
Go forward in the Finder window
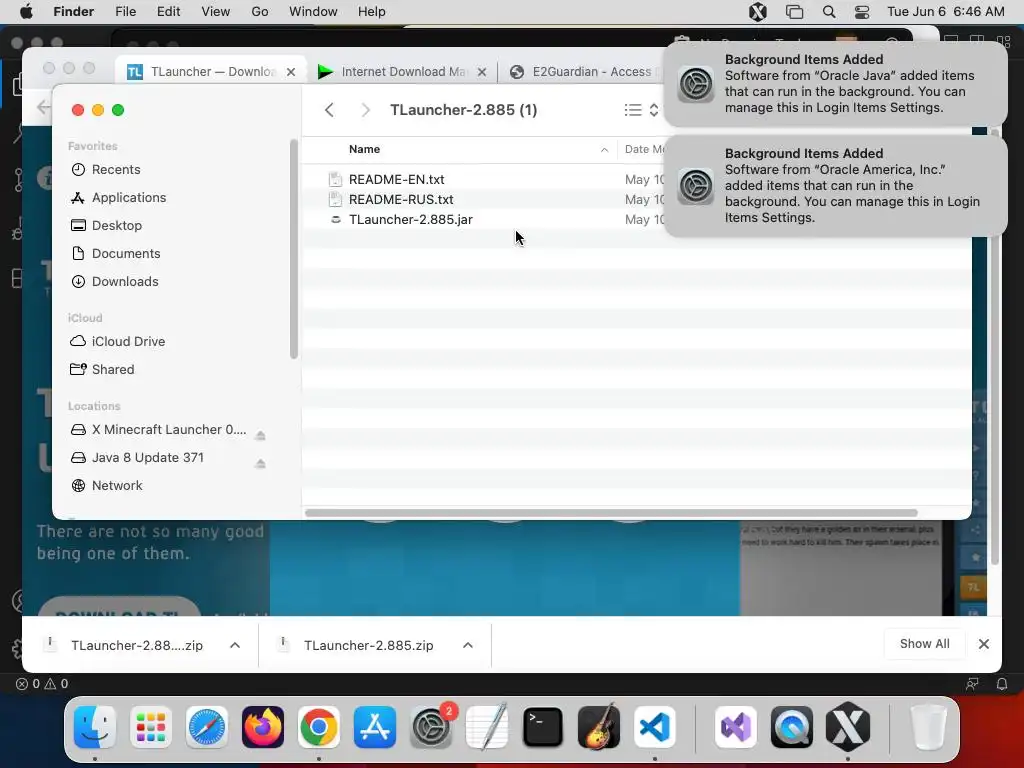coord(366,110)
